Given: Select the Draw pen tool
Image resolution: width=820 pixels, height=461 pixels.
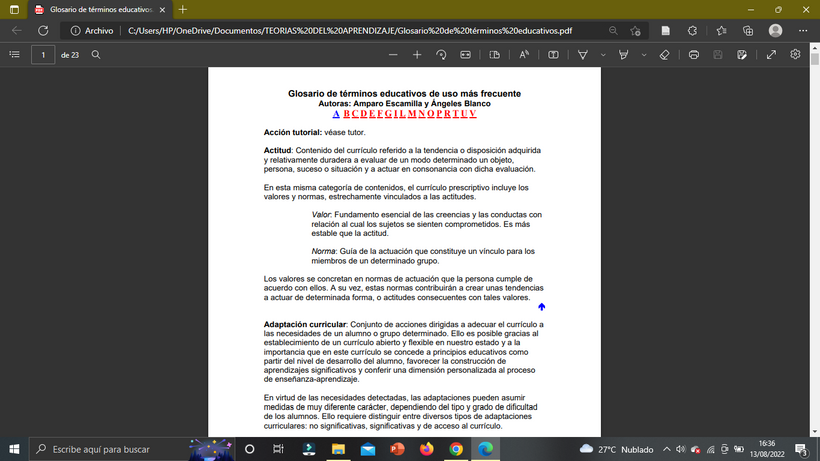Looking at the screenshot, I should point(583,54).
